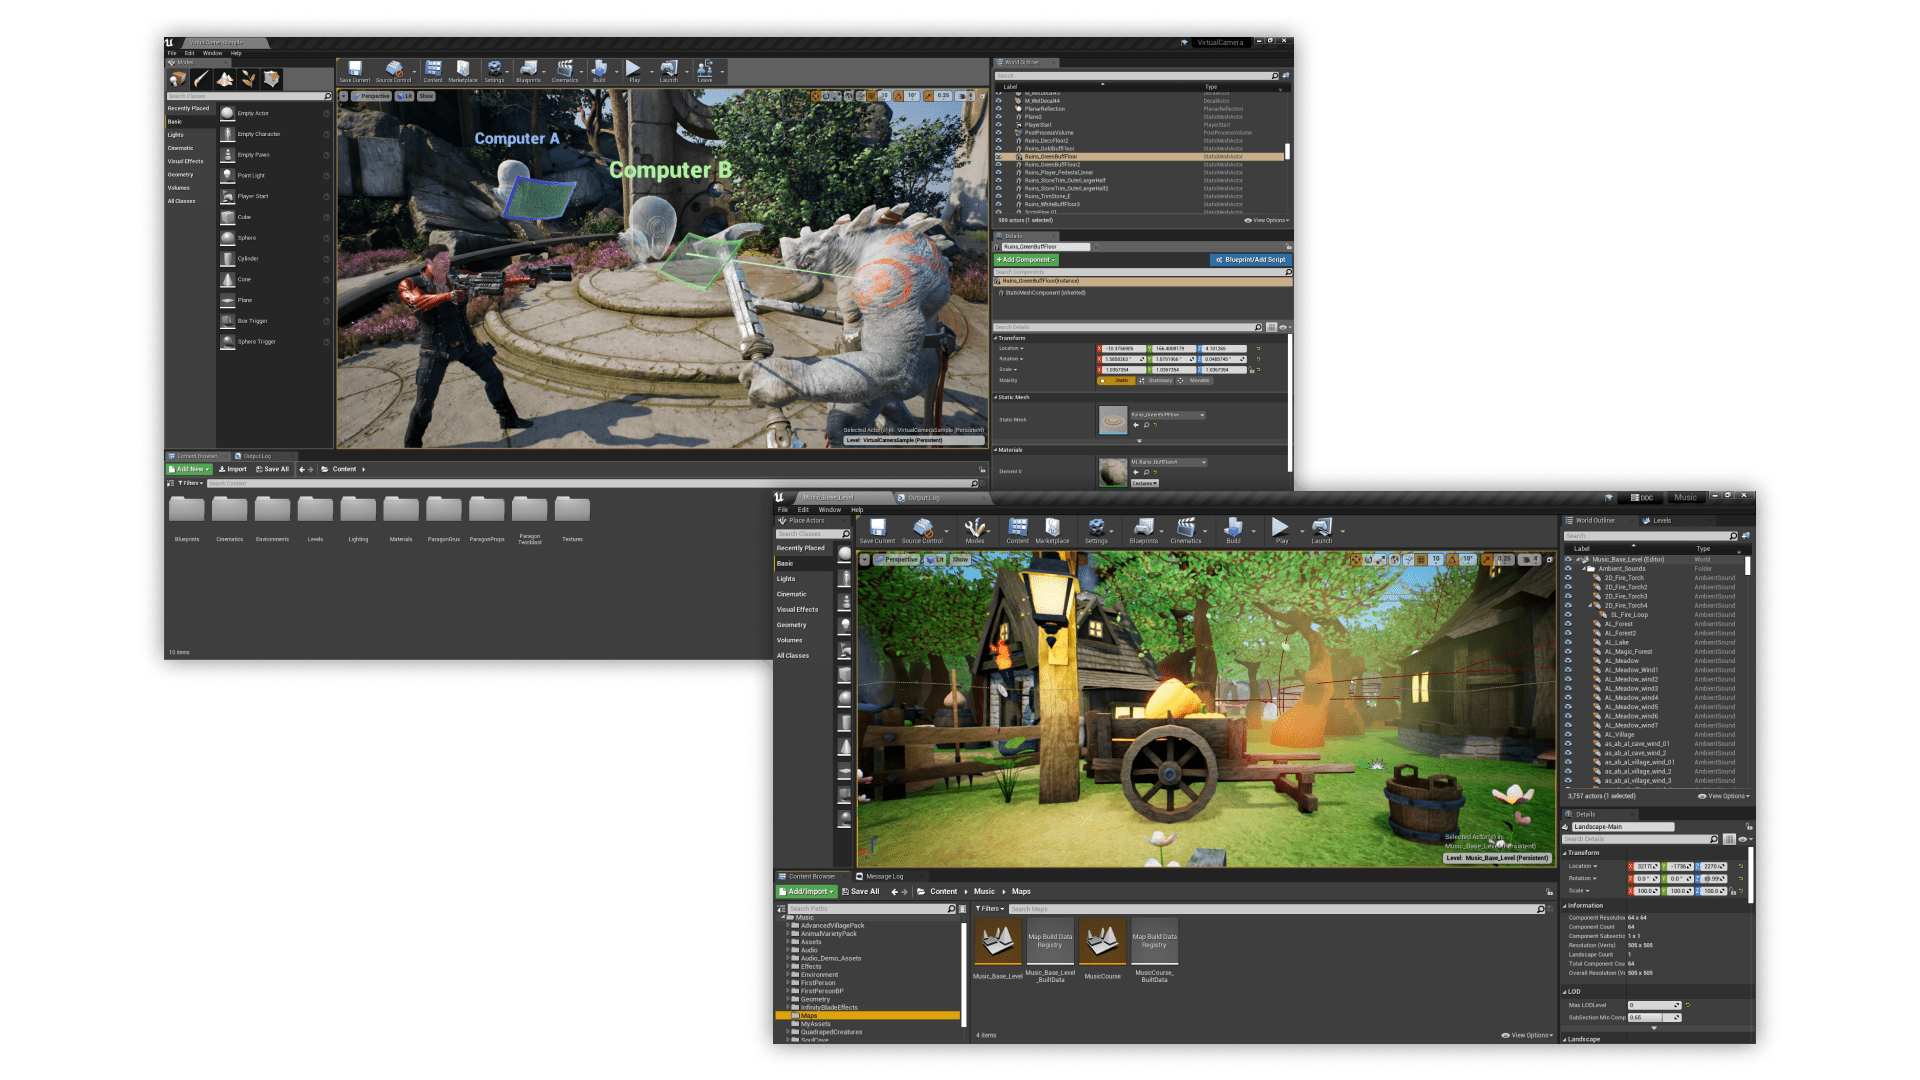Toggle visibility of 2D_Fire_Torch in Music outliner
Image resolution: width=1920 pixels, height=1080 pixels.
point(1568,578)
